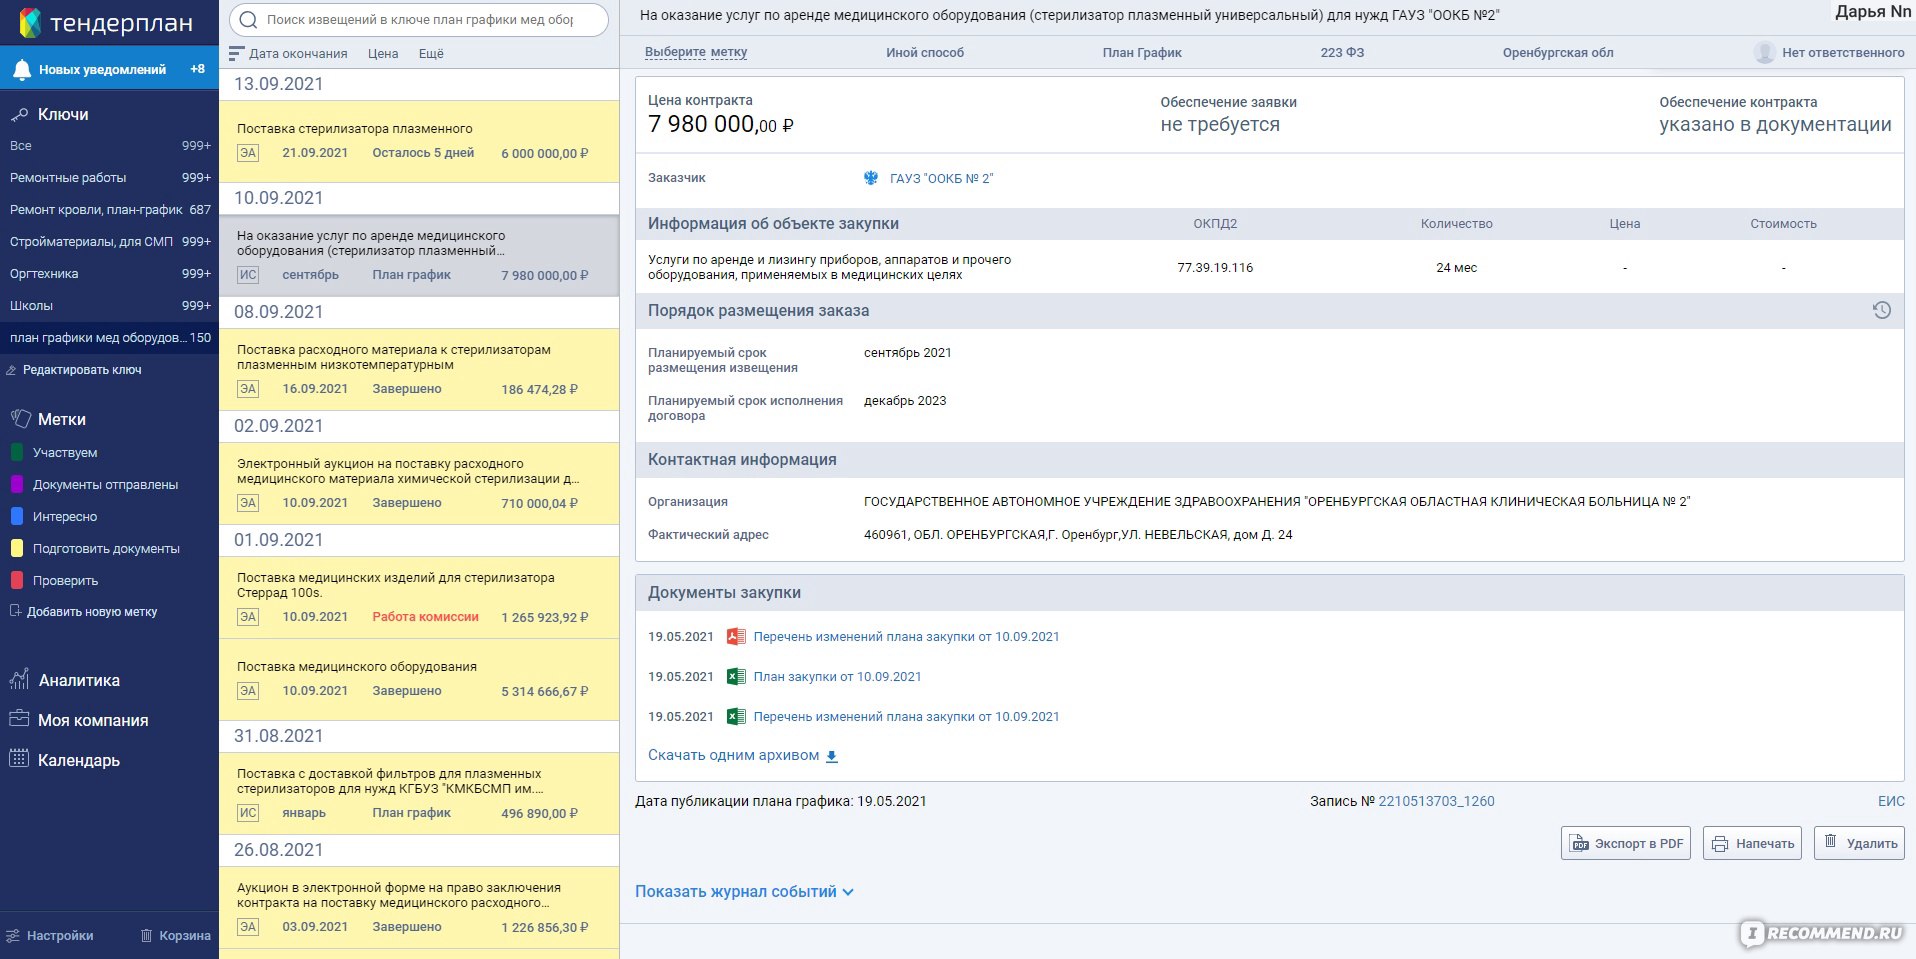
Task: Click the Тендерплан logo icon
Action: [30, 22]
